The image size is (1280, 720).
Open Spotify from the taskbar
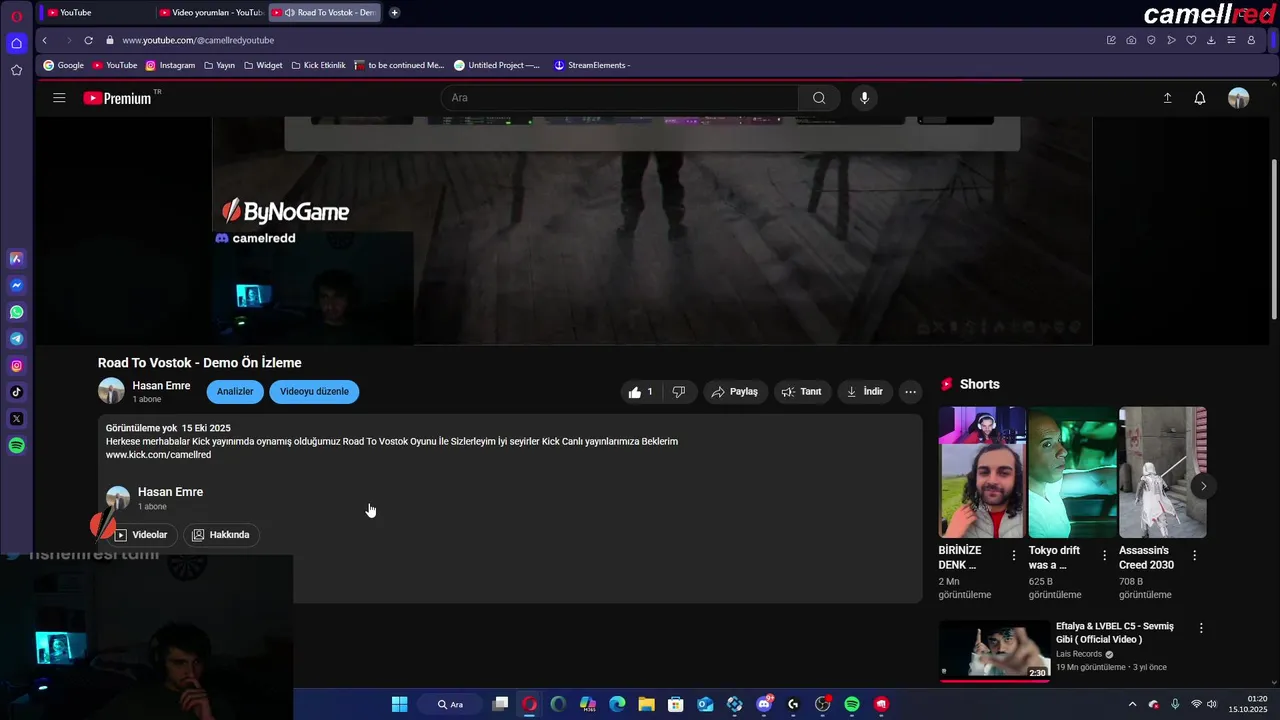[852, 704]
